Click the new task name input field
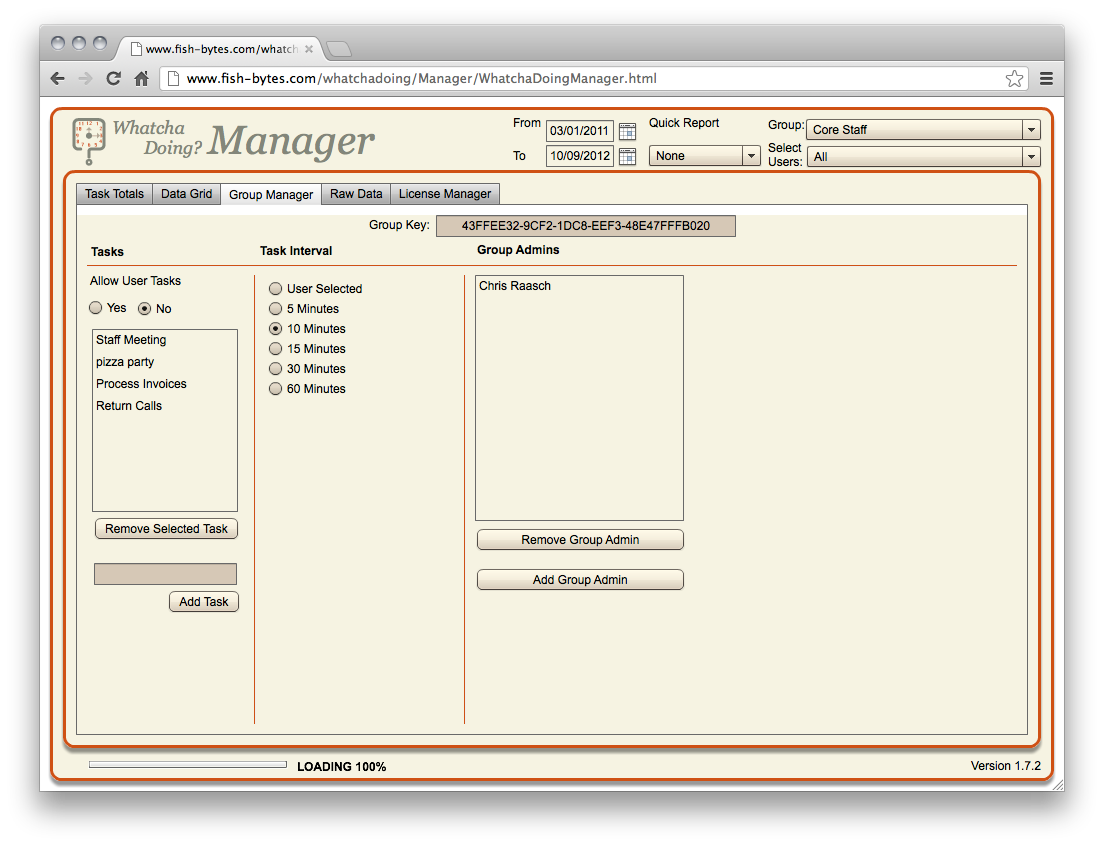1104x846 pixels. pos(165,574)
